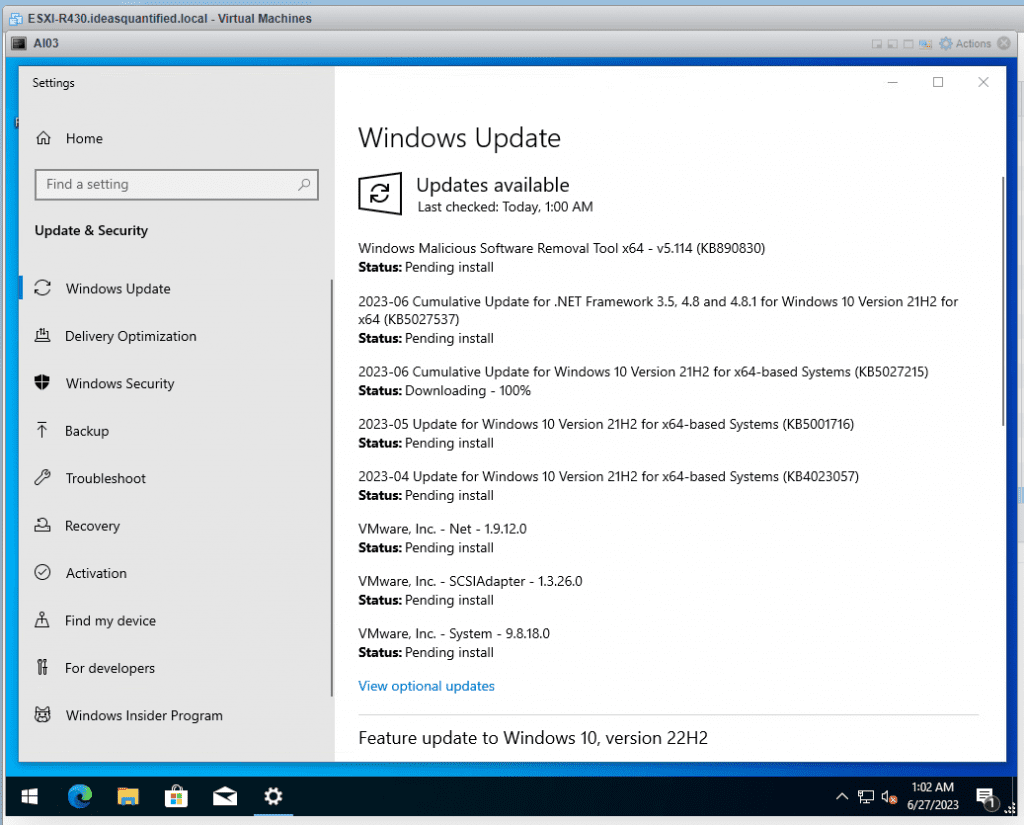Screen dimensions: 1024x825
Task: Close the AI03 console with the gray X
Action: coord(1004,44)
